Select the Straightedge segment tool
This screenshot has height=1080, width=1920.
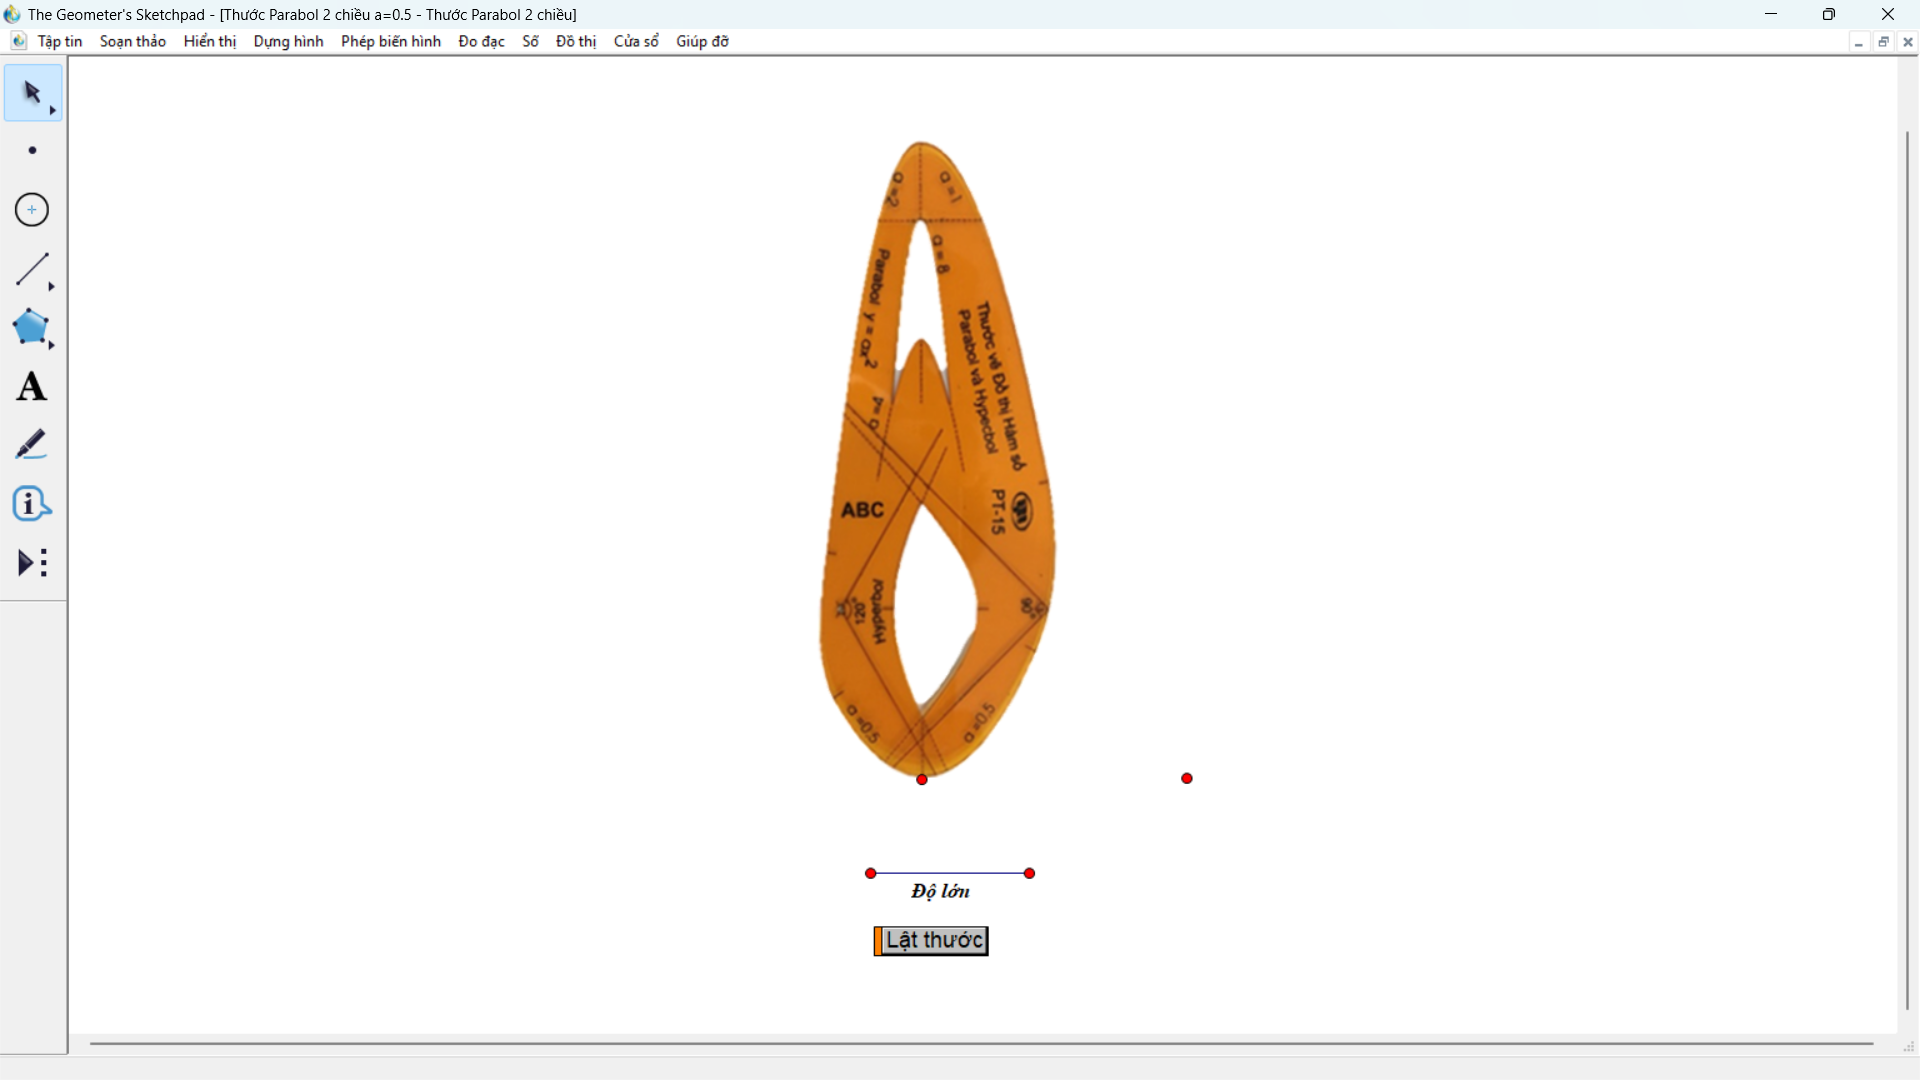pos(31,269)
